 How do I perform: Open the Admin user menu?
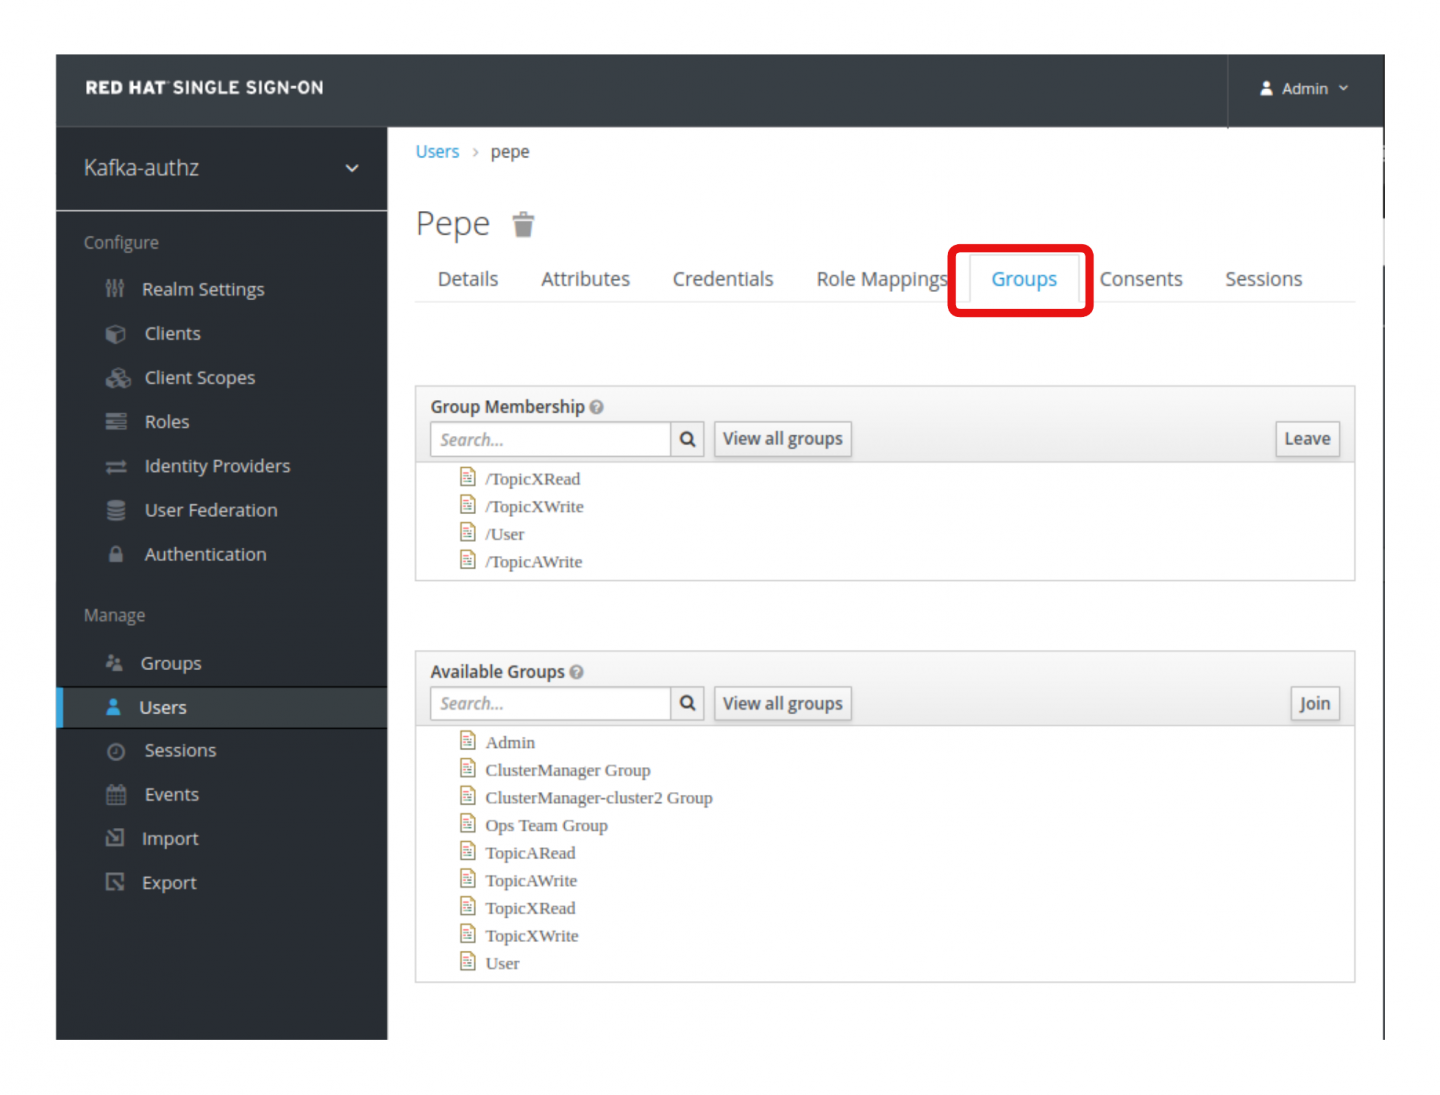point(1304,88)
